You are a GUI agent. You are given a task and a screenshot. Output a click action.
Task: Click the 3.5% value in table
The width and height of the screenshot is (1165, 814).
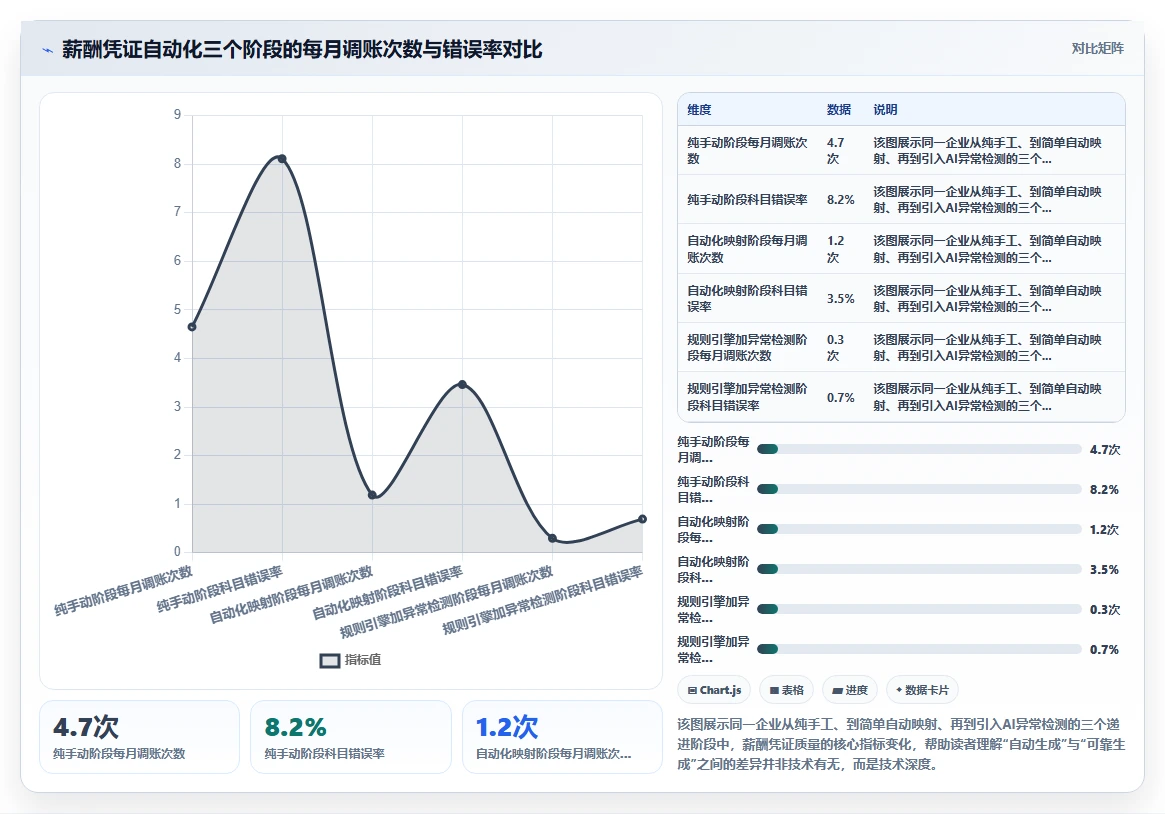pyautogui.click(x=841, y=299)
